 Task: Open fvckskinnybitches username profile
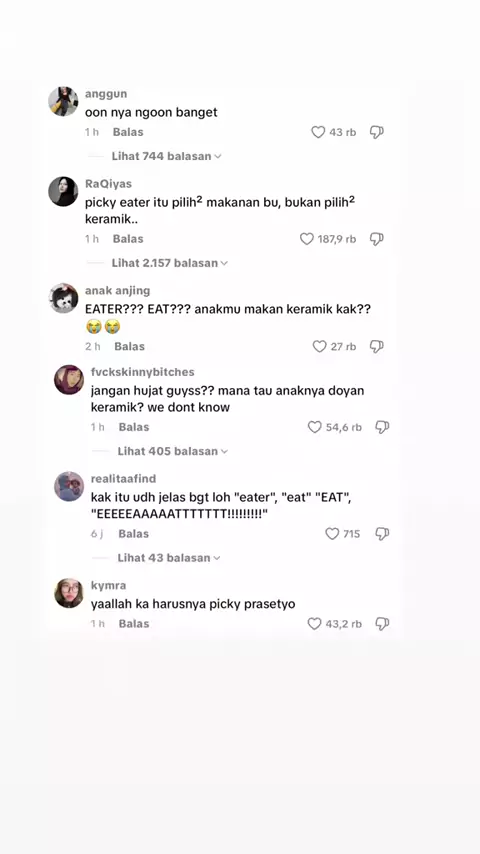pyautogui.click(x=143, y=372)
